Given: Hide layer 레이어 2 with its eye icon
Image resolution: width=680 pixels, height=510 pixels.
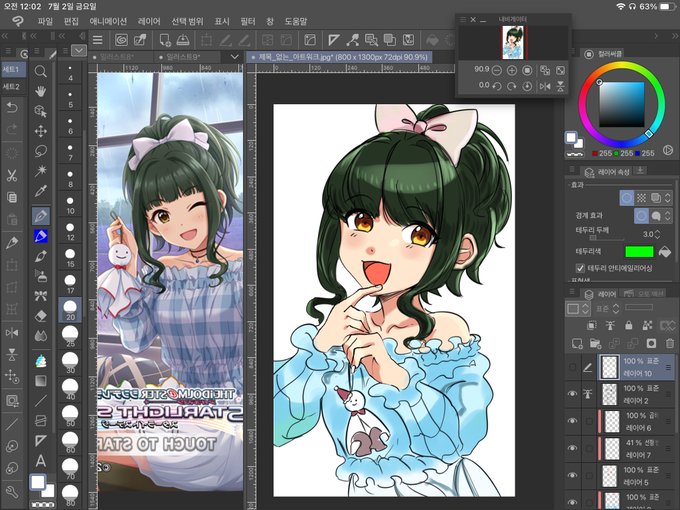Looking at the screenshot, I should point(572,394).
